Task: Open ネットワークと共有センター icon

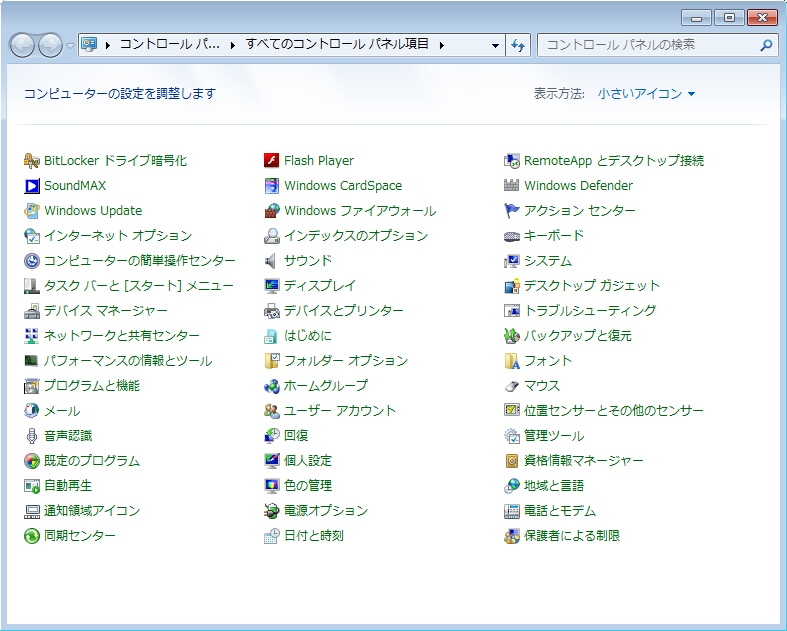Action: (x=31, y=335)
